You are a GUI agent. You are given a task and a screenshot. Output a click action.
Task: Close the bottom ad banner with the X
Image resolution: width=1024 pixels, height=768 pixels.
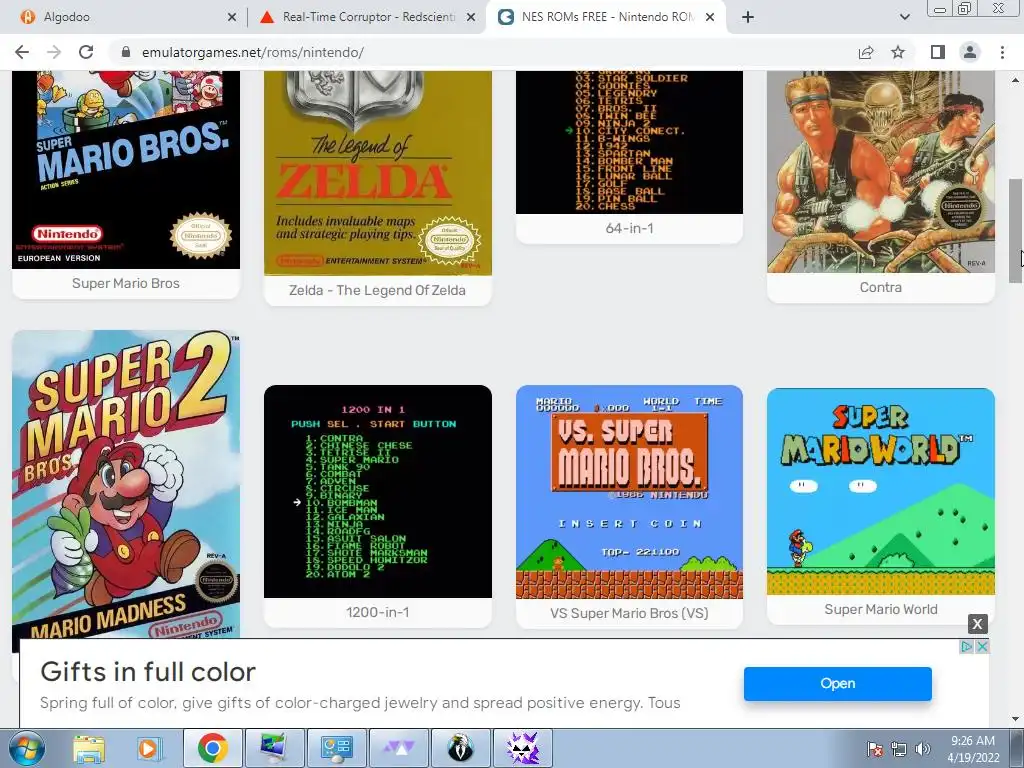coord(978,624)
